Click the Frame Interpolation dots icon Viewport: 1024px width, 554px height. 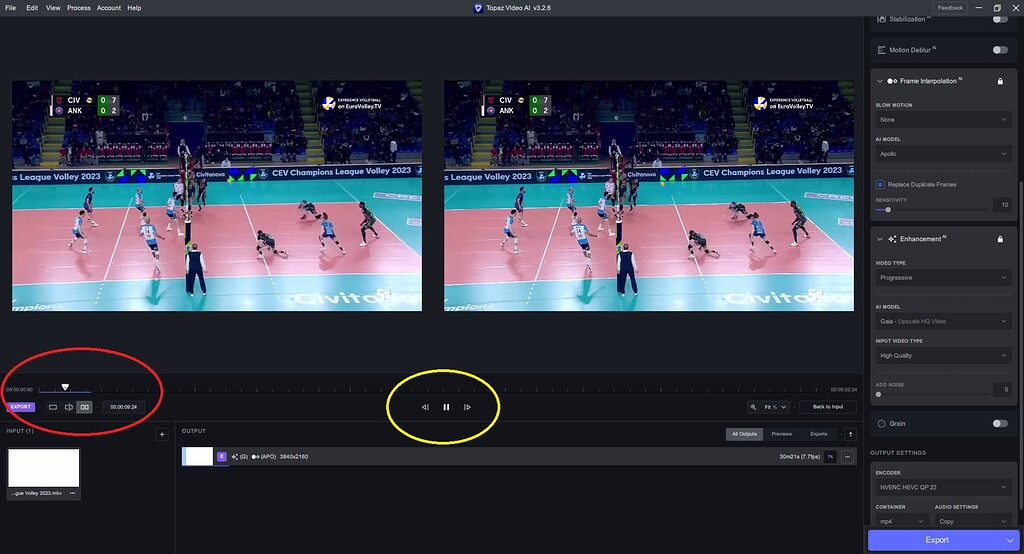pyautogui.click(x=892, y=81)
